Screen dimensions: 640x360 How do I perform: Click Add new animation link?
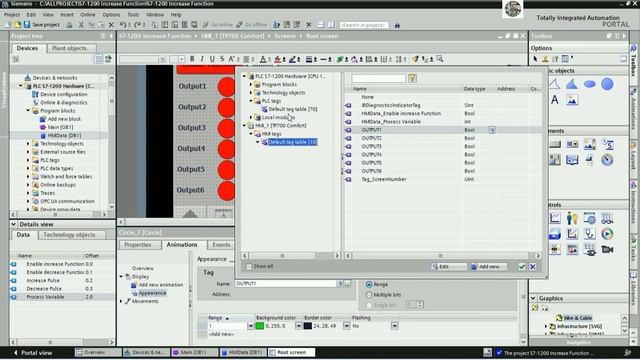(x=161, y=285)
